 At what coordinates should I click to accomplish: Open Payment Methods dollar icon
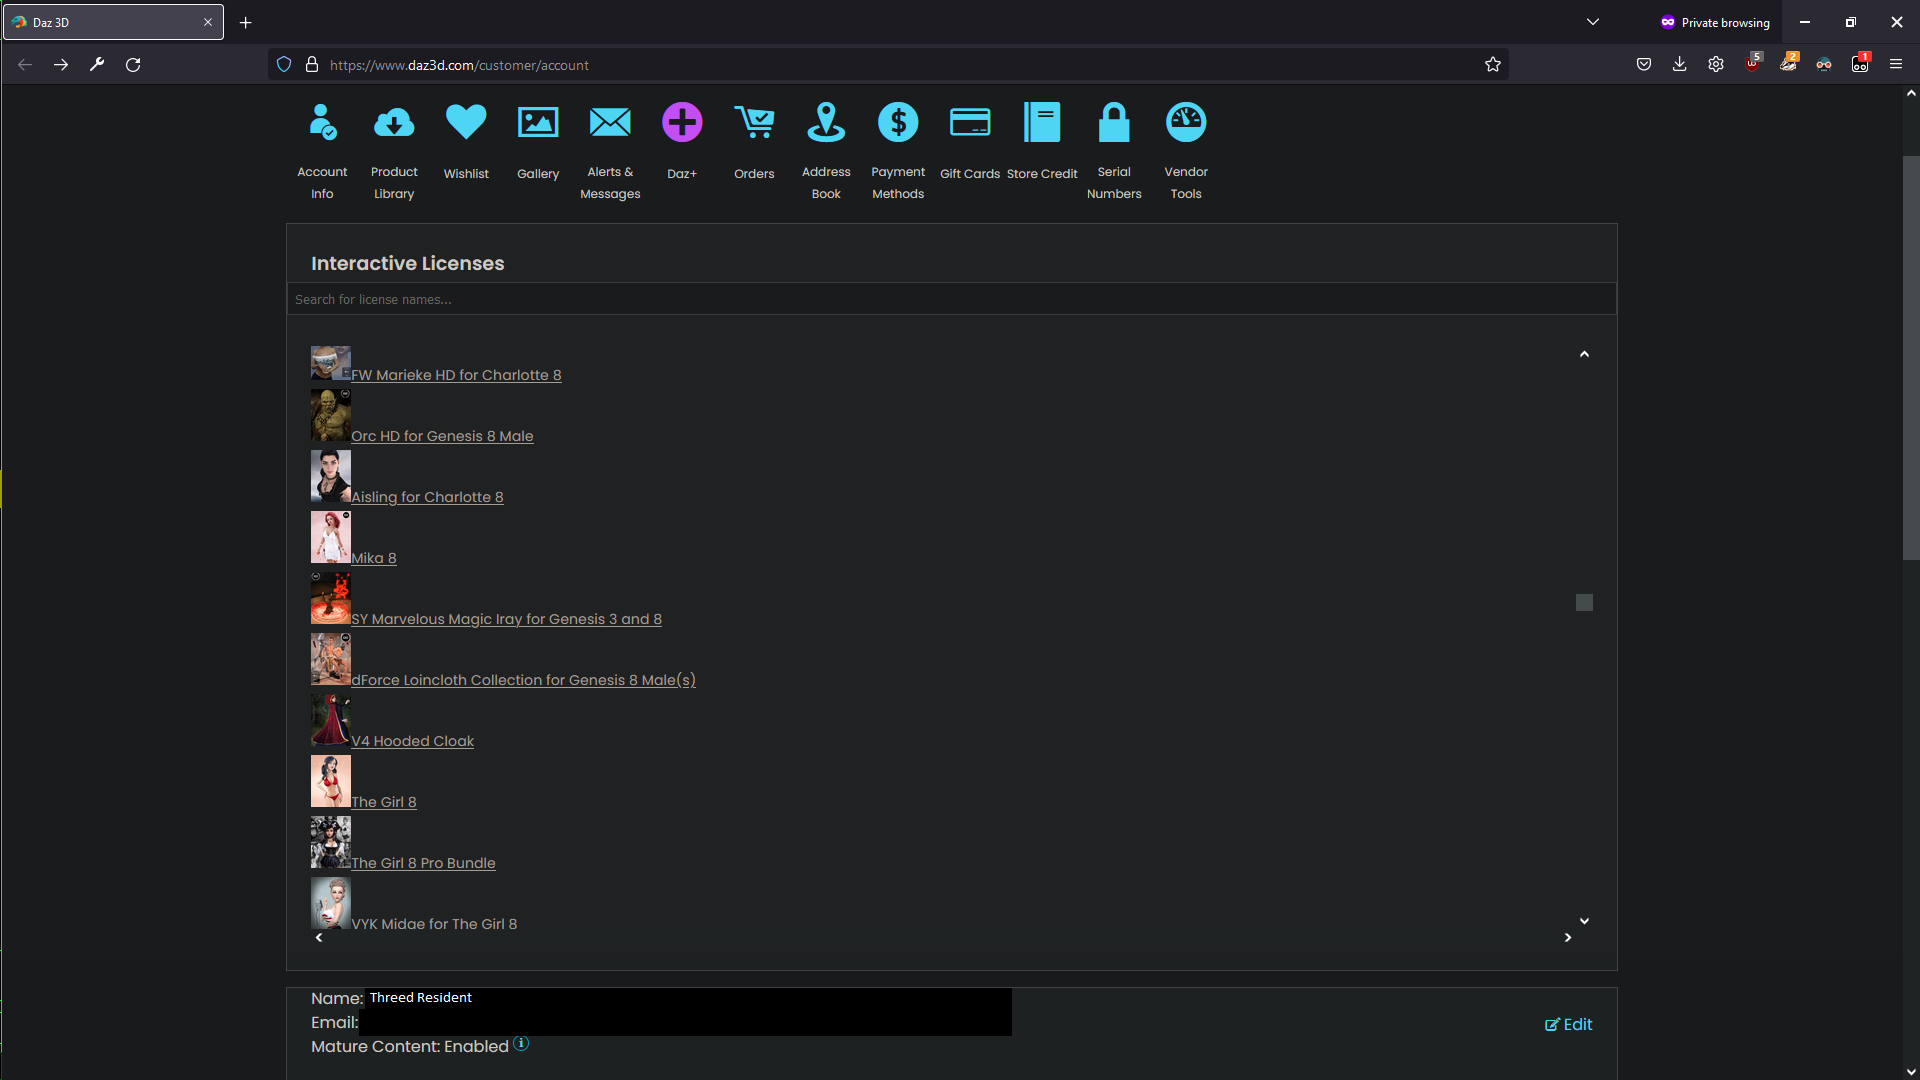[x=898, y=122]
